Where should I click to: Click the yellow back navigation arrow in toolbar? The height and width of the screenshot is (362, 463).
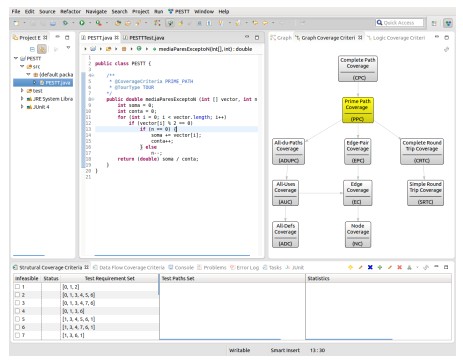pyautogui.click(x=255, y=23)
